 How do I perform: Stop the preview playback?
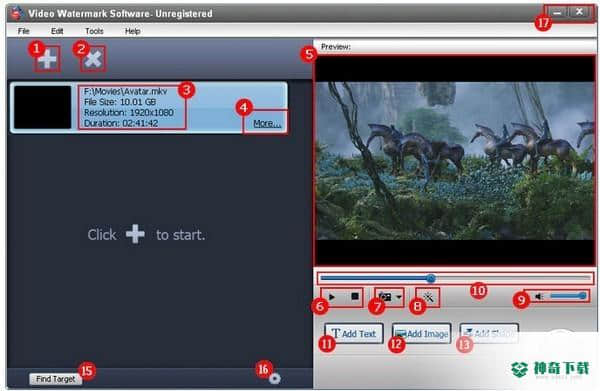(355, 297)
